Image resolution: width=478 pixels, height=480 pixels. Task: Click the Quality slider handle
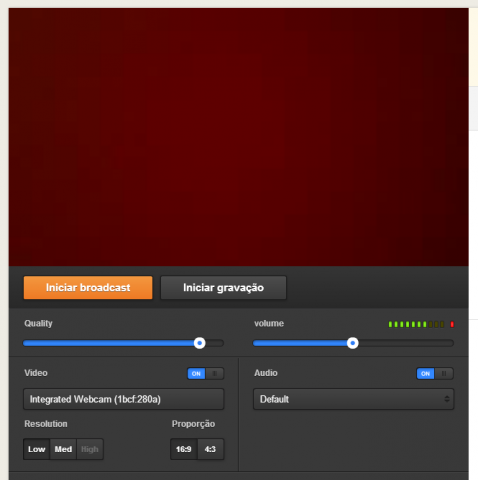coord(200,343)
